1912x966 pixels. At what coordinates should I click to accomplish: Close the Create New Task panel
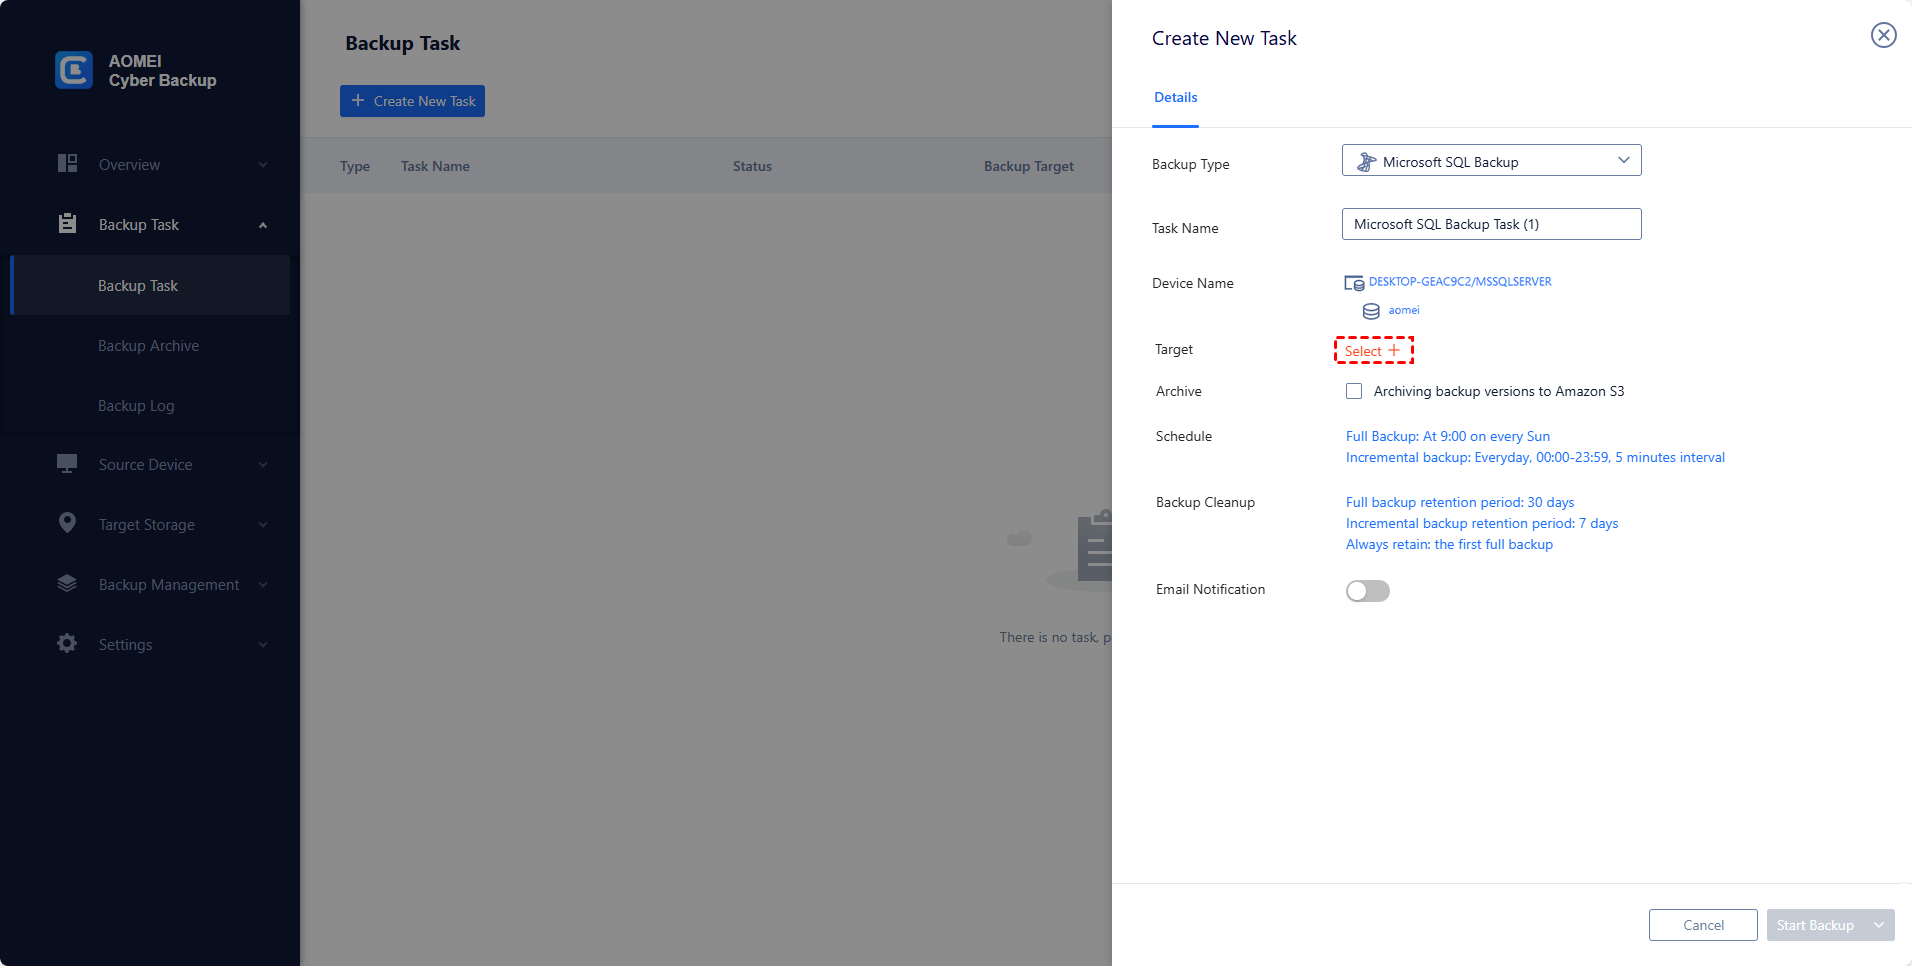[1883, 36]
